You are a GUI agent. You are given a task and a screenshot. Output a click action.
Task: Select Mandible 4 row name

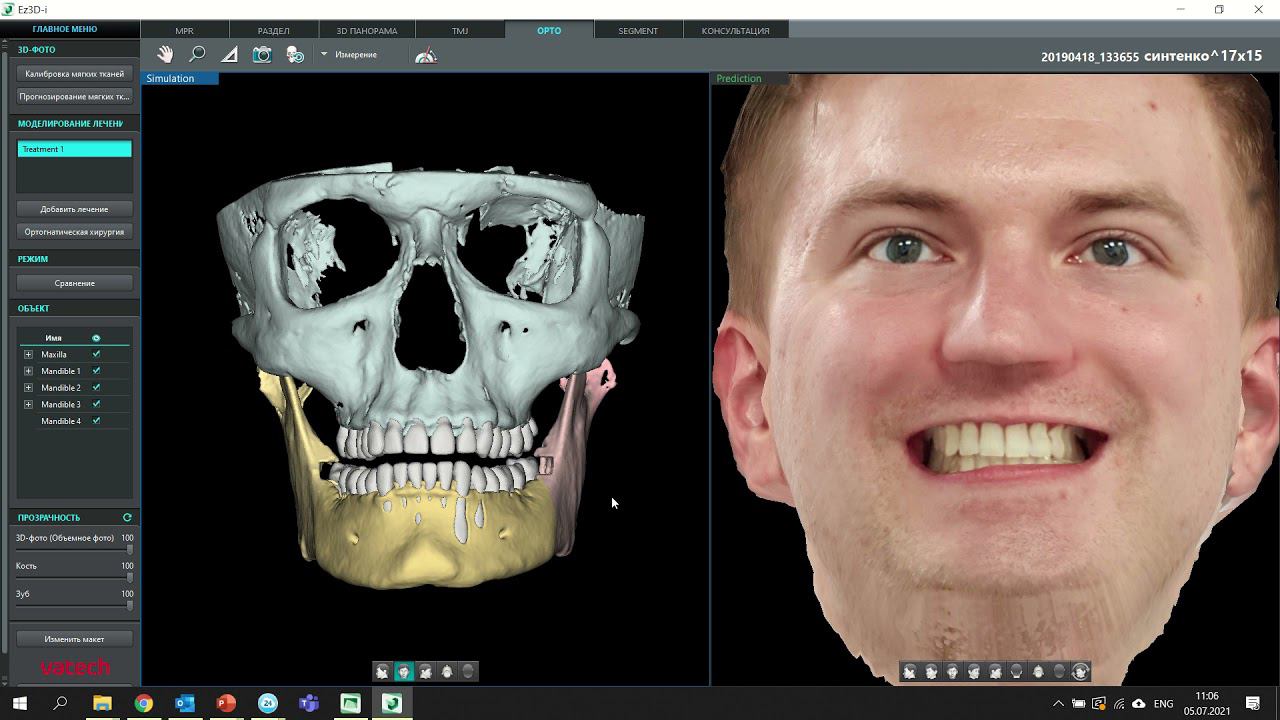coord(61,421)
